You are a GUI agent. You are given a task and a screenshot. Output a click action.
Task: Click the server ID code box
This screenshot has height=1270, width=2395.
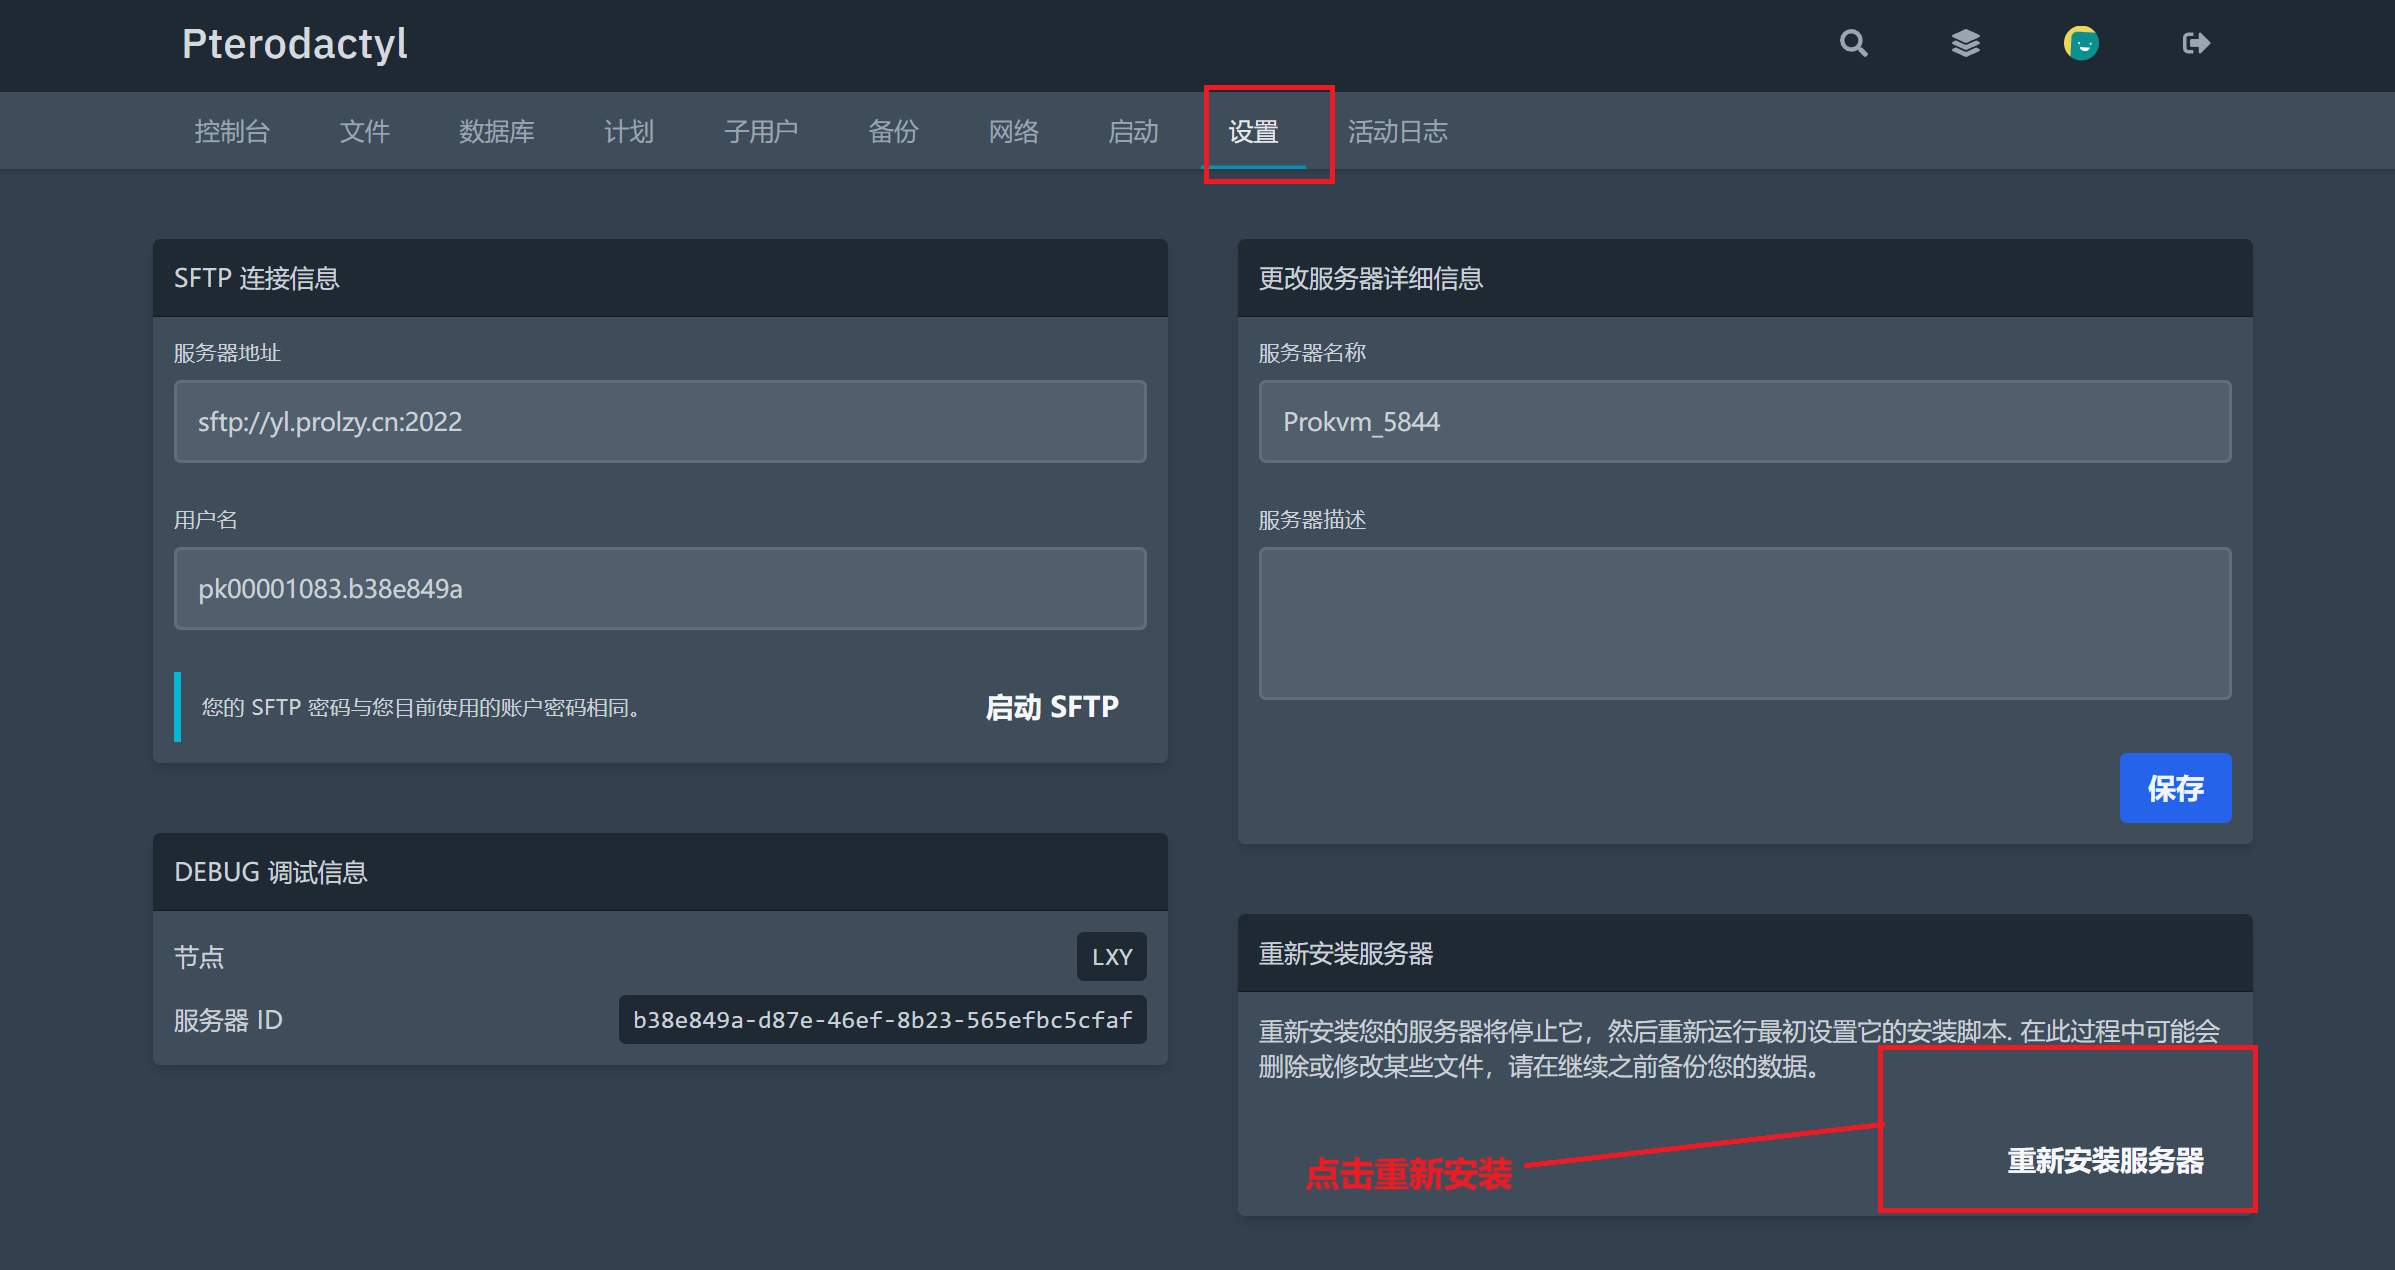coord(882,1019)
